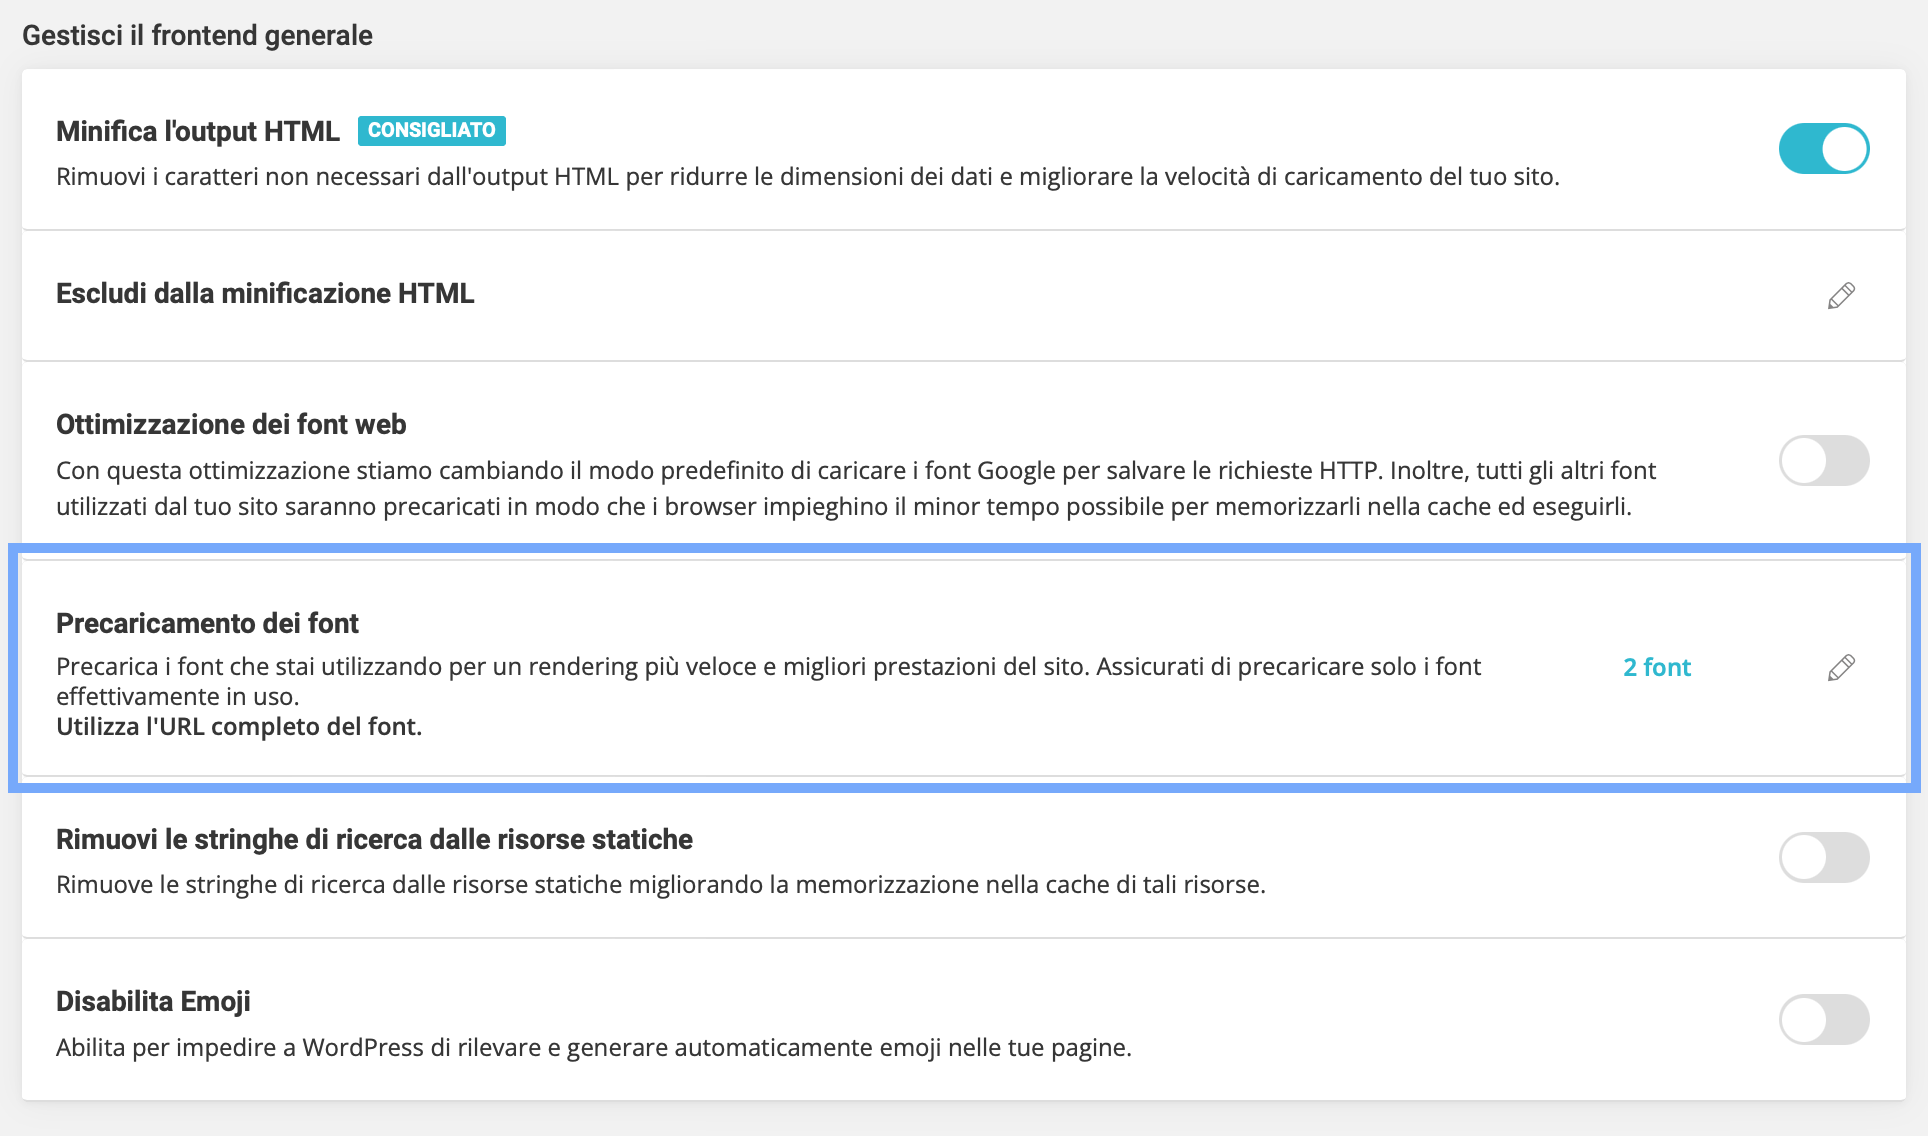Enable Rimuovi le stringhe di ricerca toggle

tap(1823, 858)
